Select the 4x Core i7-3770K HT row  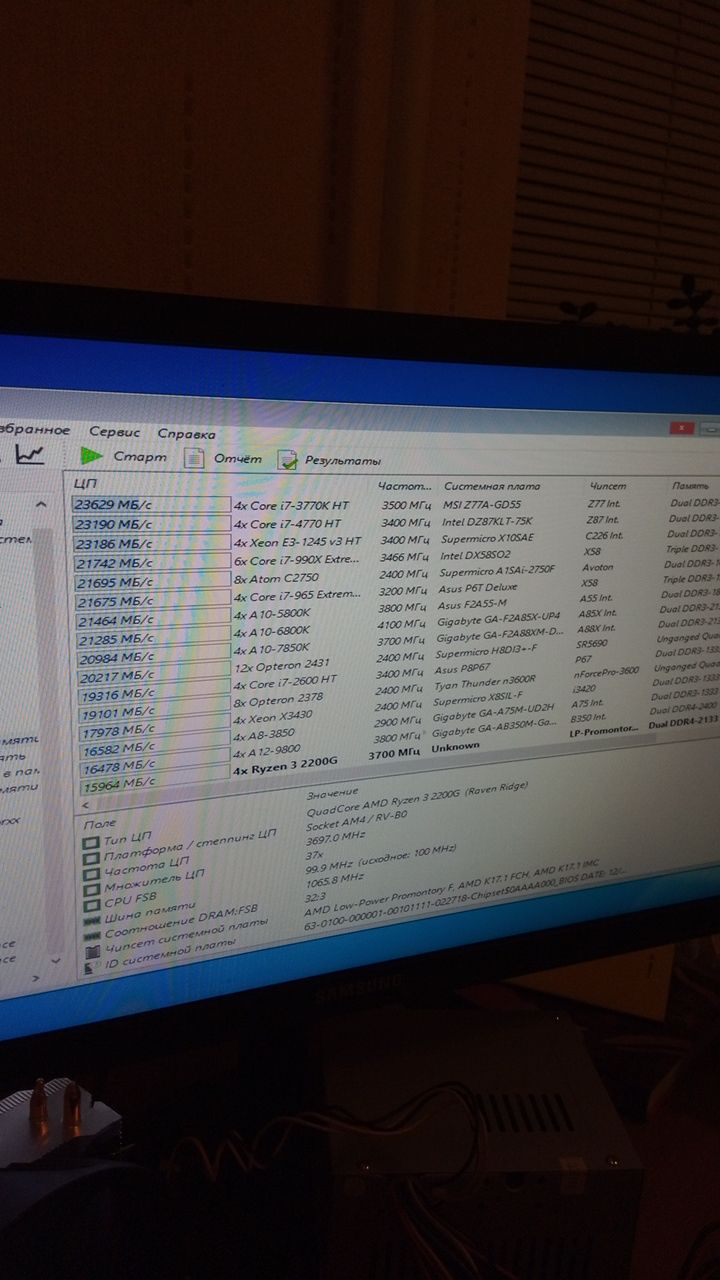292,506
